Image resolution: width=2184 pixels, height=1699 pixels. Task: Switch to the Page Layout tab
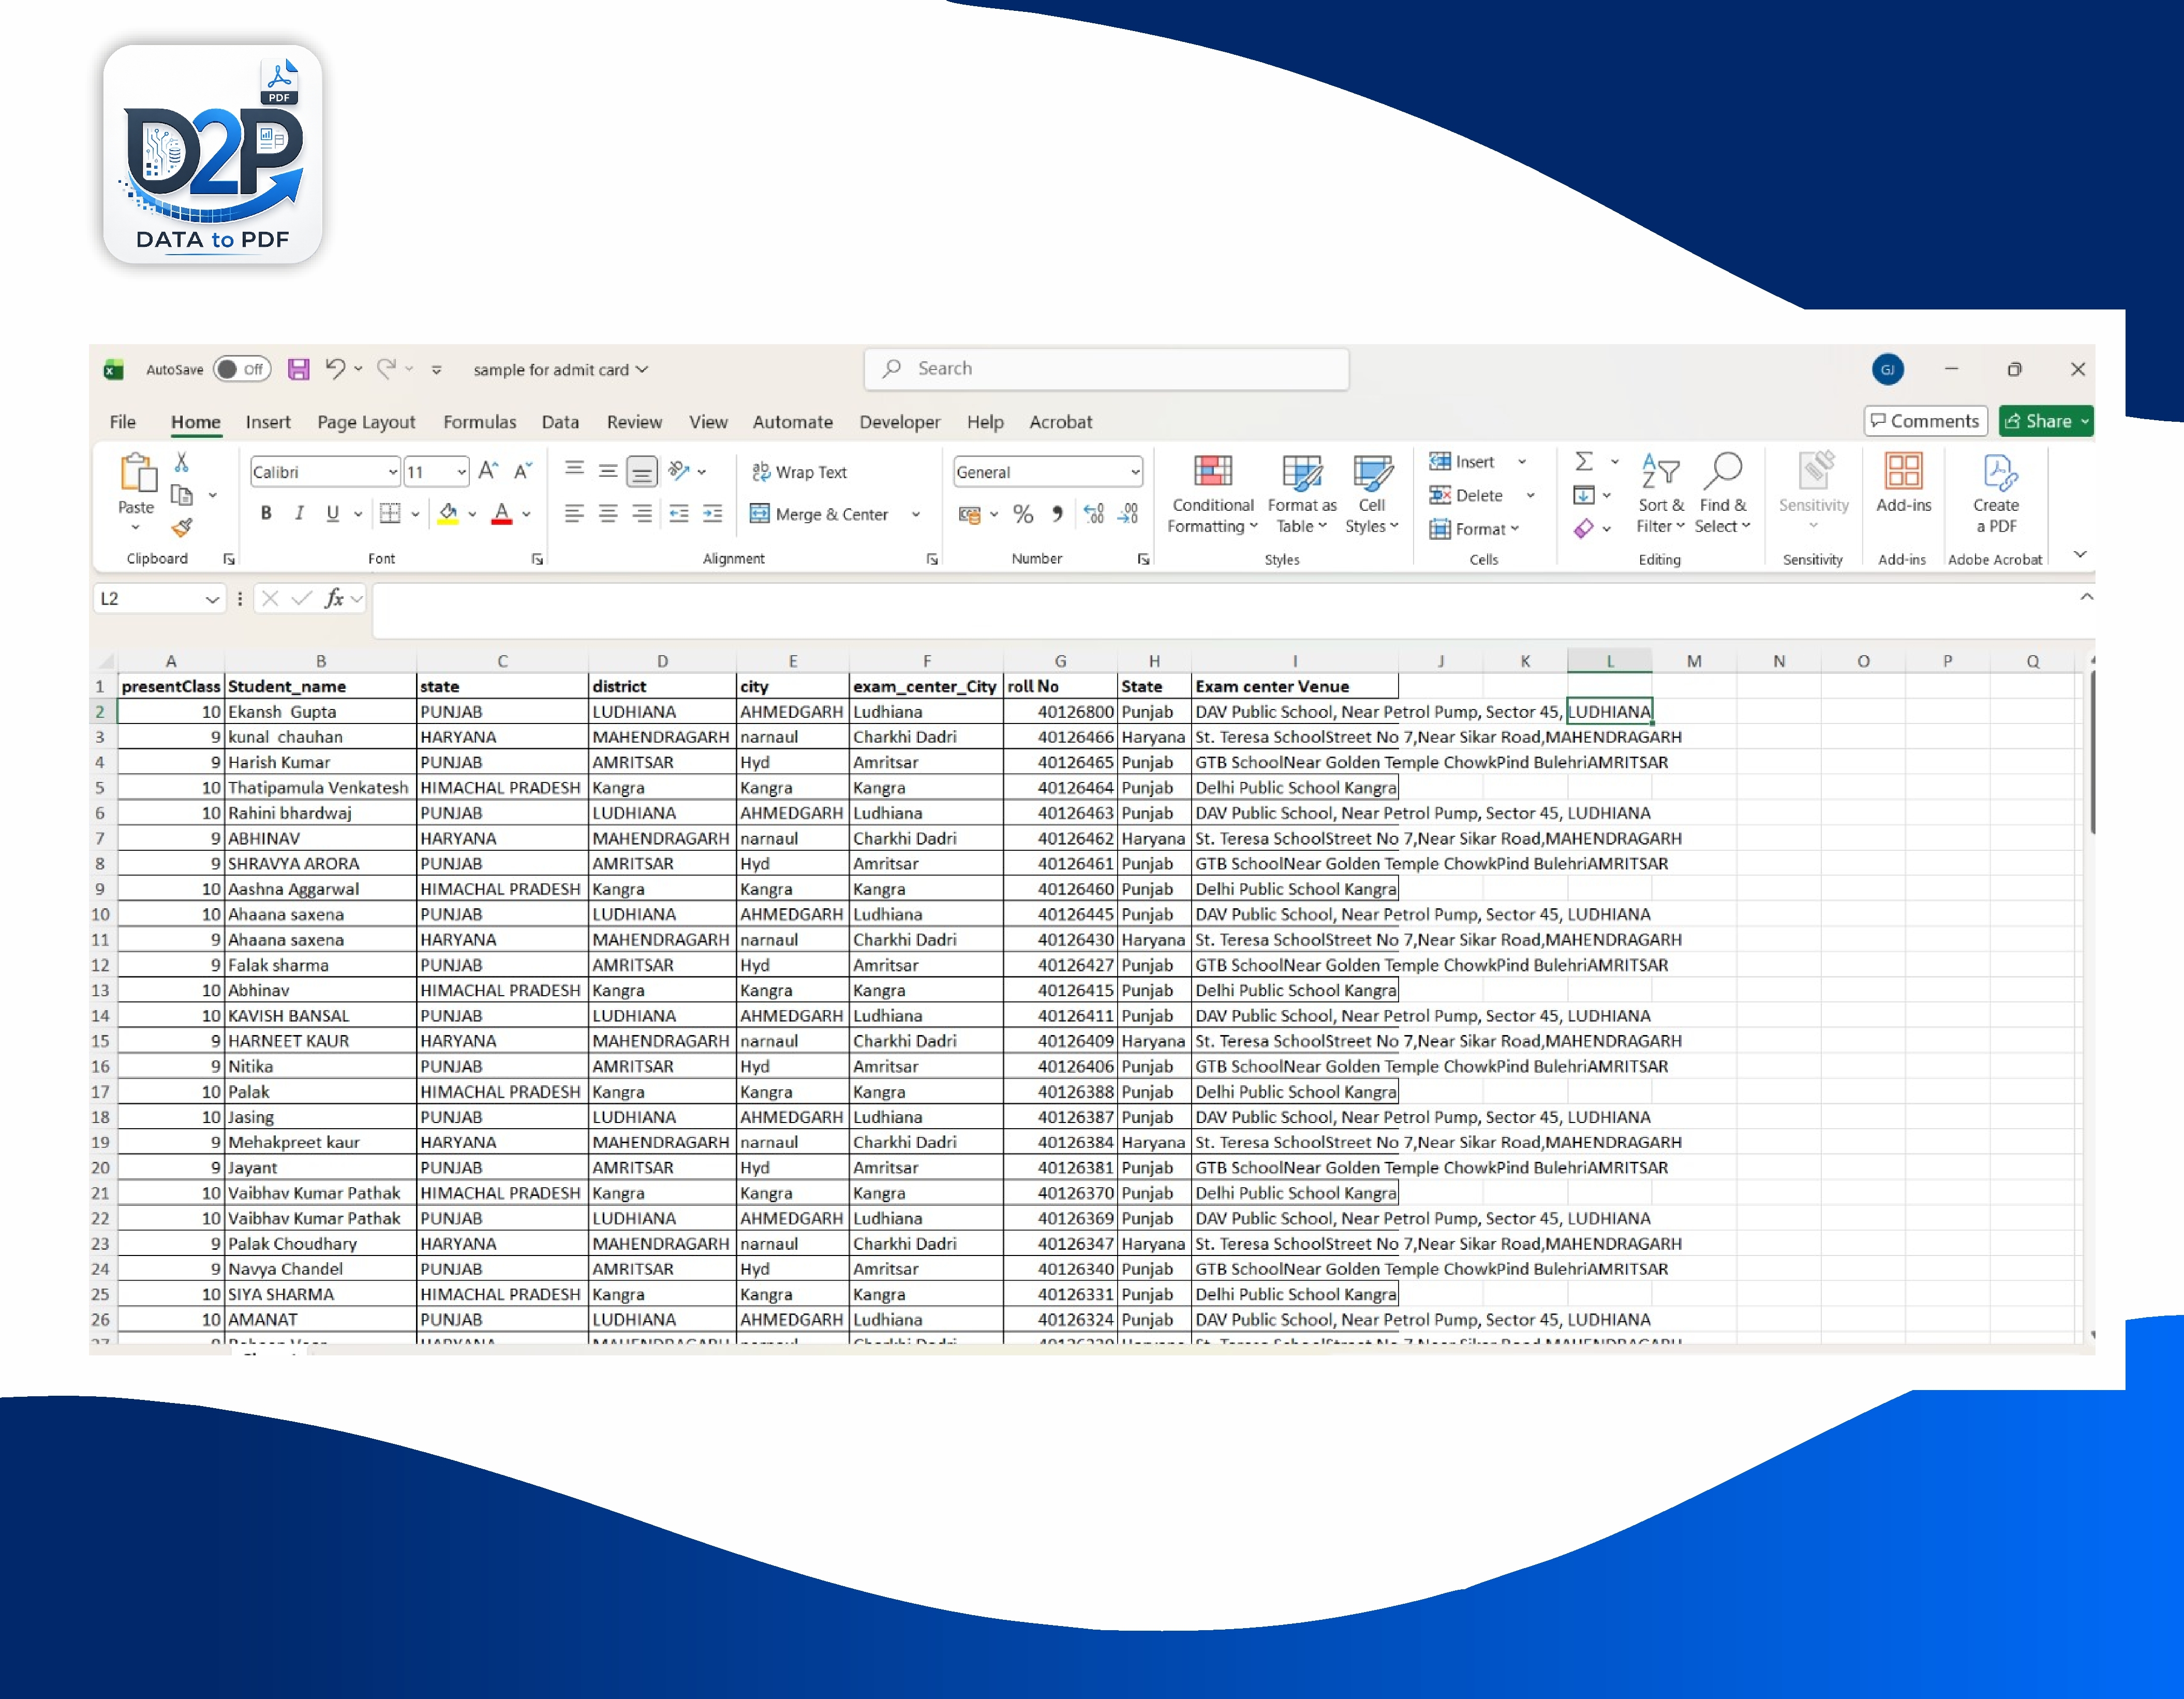click(366, 422)
